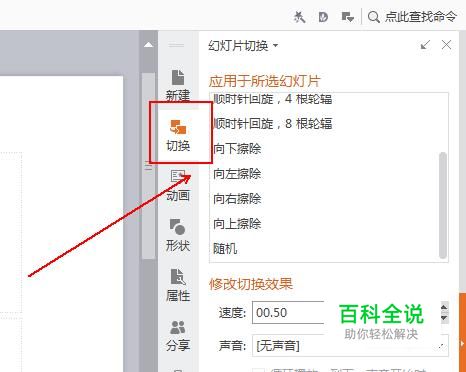Select the 向上擦除 transition
Screen dimensions: 466x372
coord(237,224)
